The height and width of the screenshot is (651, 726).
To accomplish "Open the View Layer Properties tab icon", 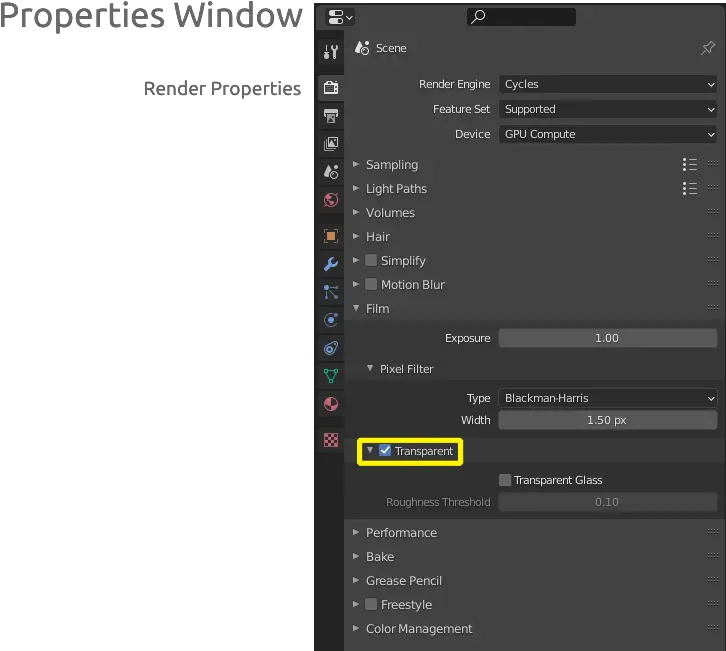I will click(x=331, y=144).
